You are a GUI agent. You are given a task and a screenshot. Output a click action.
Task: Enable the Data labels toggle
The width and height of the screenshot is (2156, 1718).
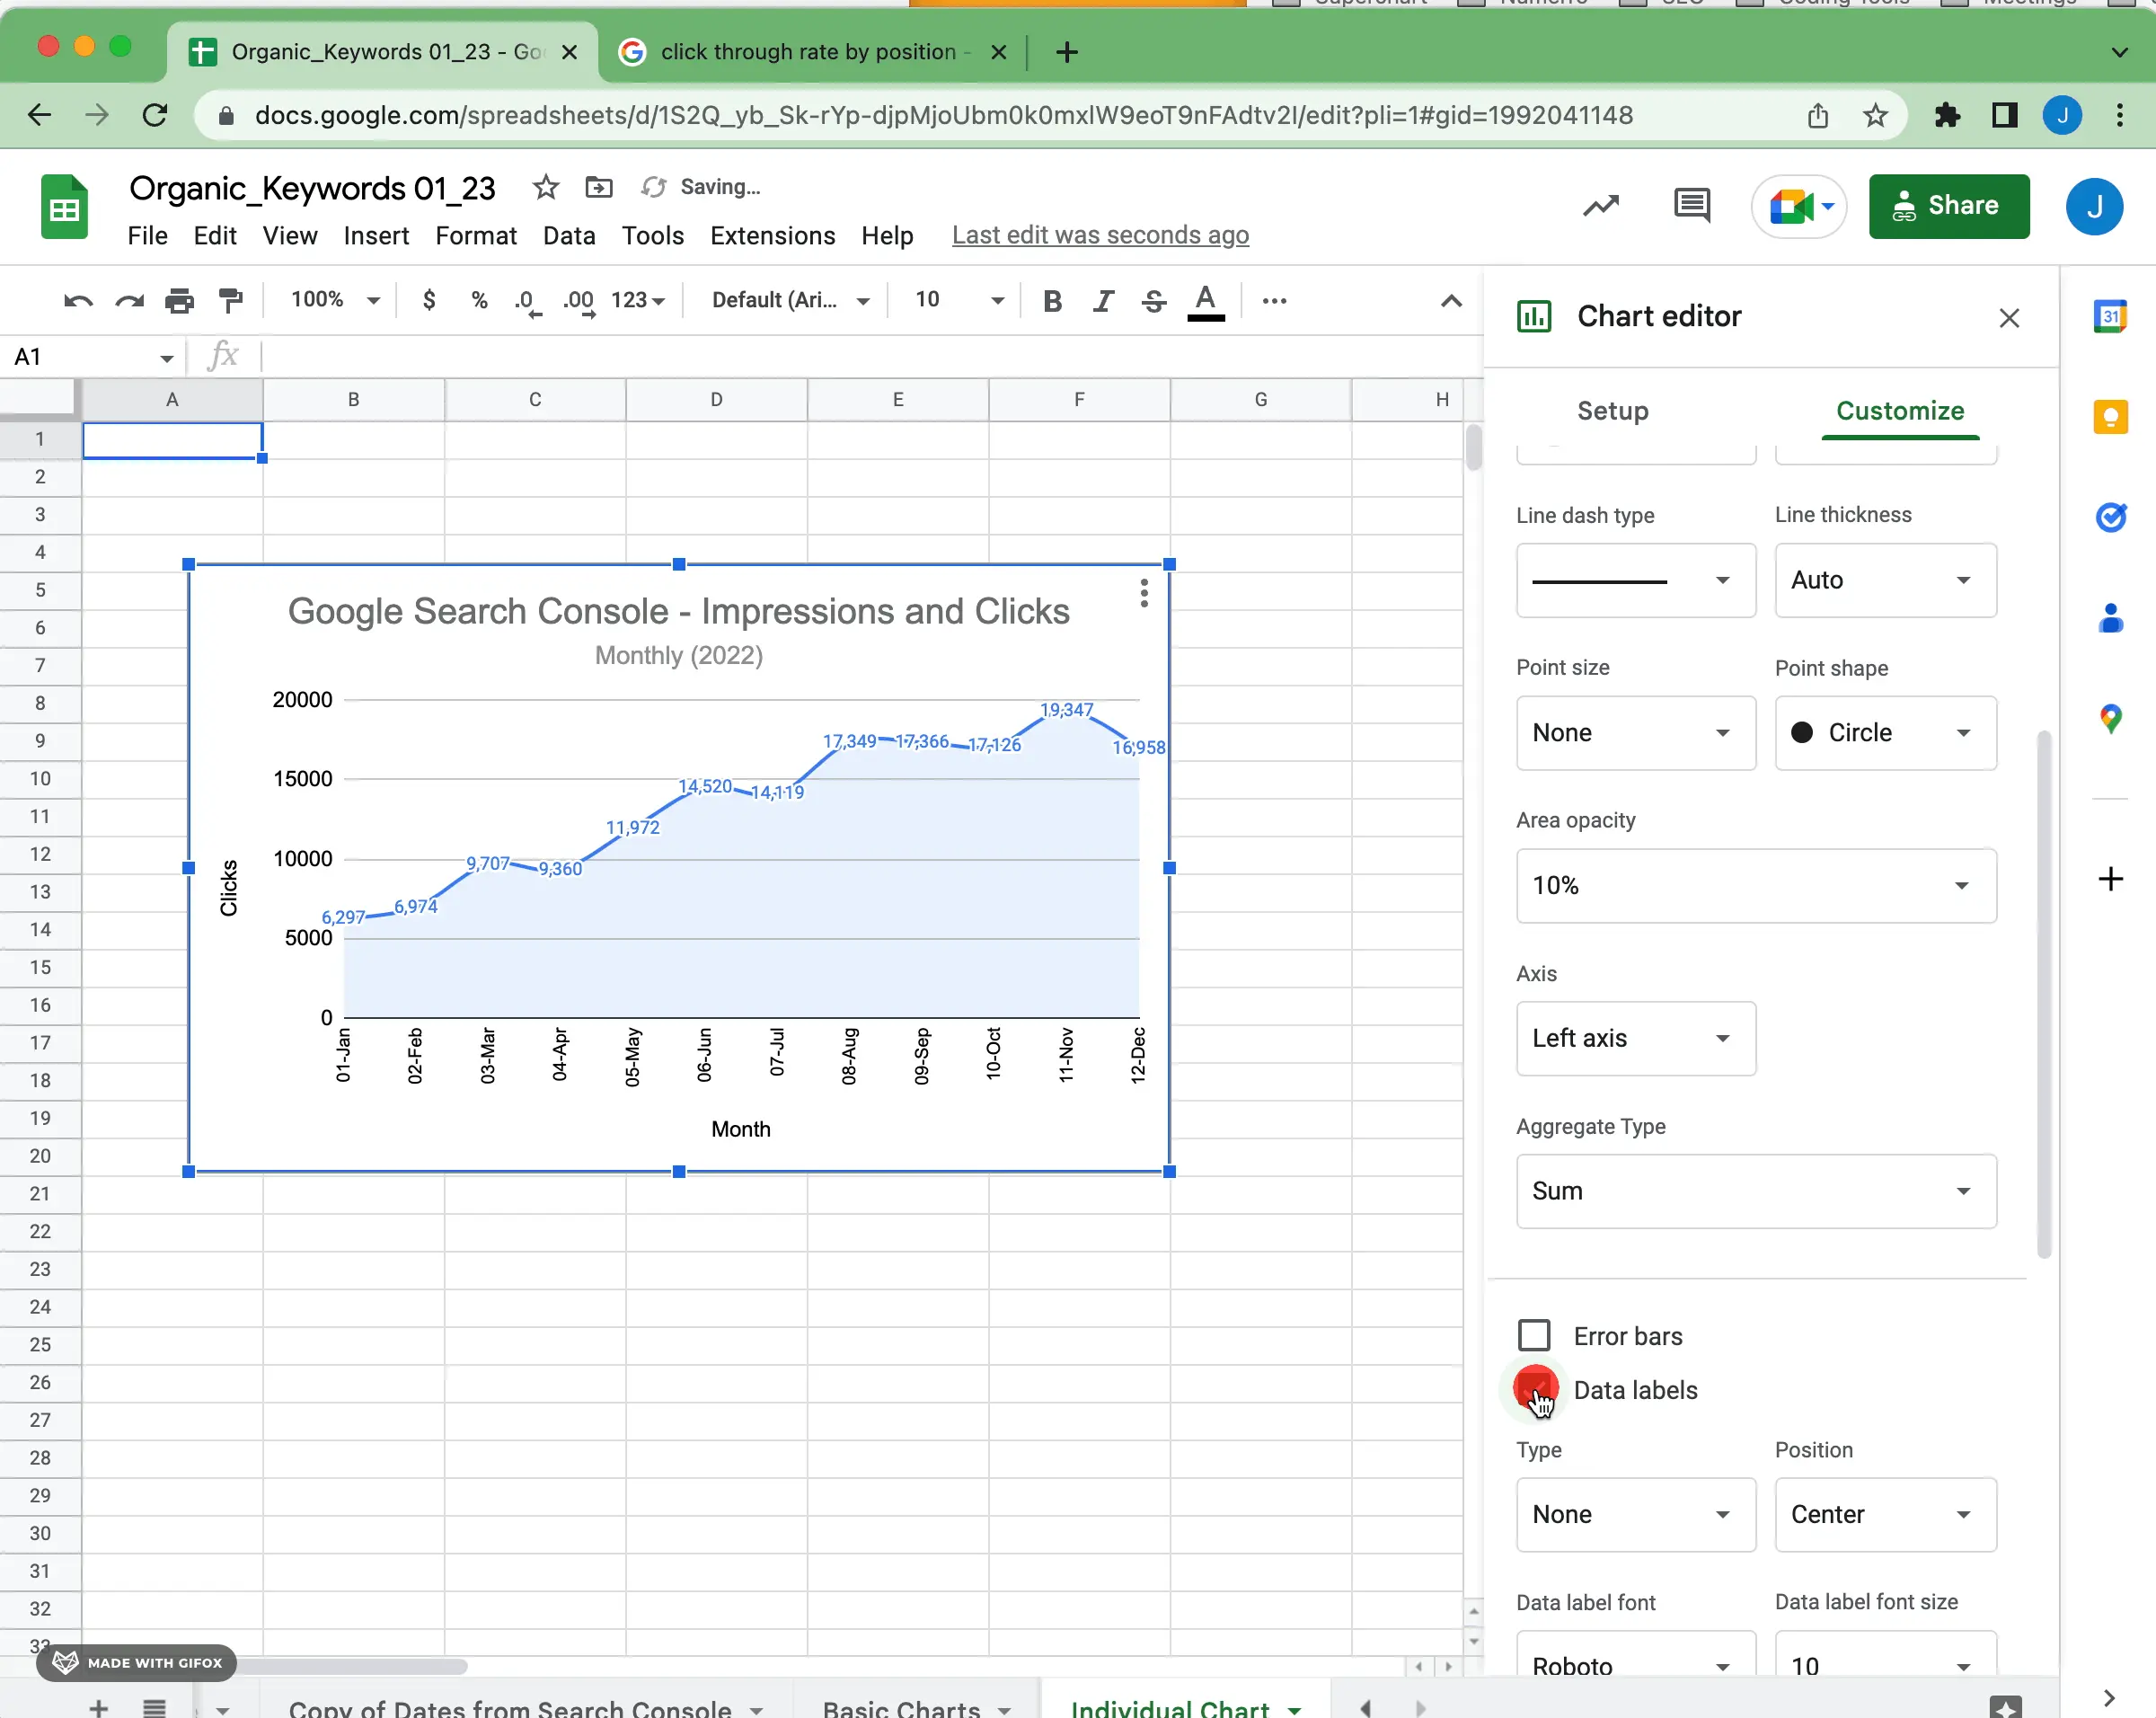tap(1533, 1390)
